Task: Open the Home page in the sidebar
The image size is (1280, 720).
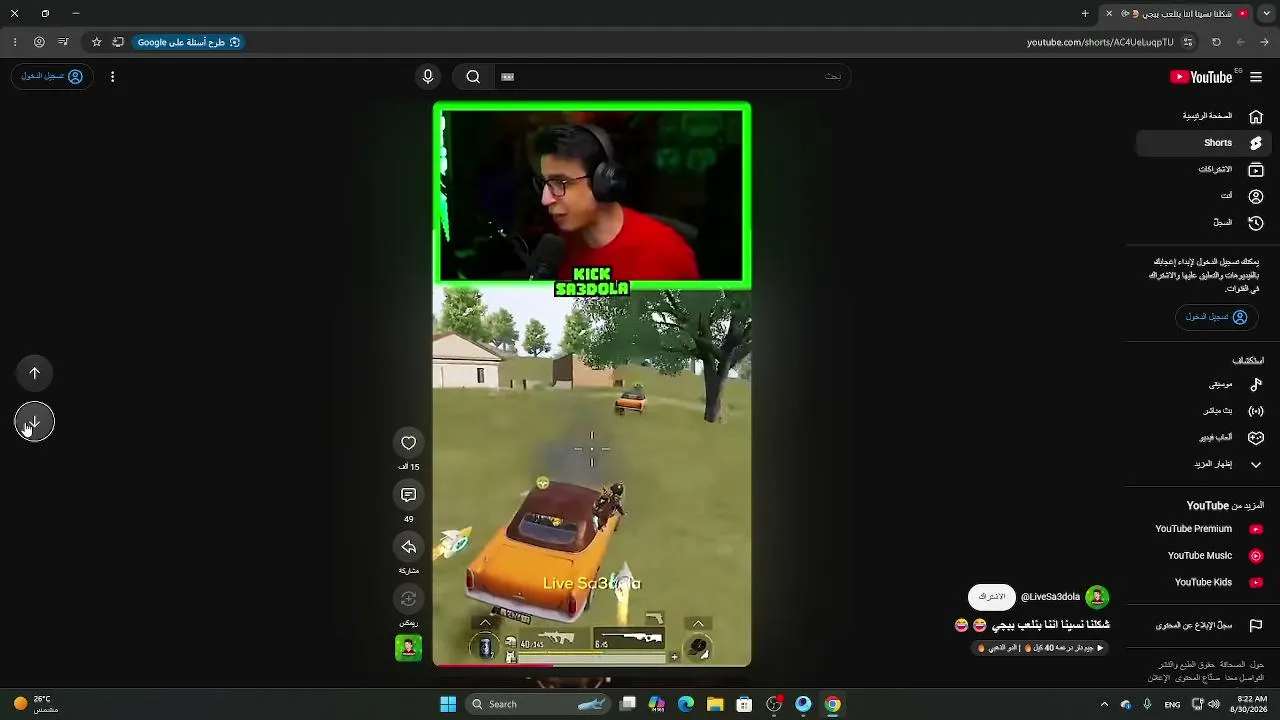Action: [x=1204, y=116]
